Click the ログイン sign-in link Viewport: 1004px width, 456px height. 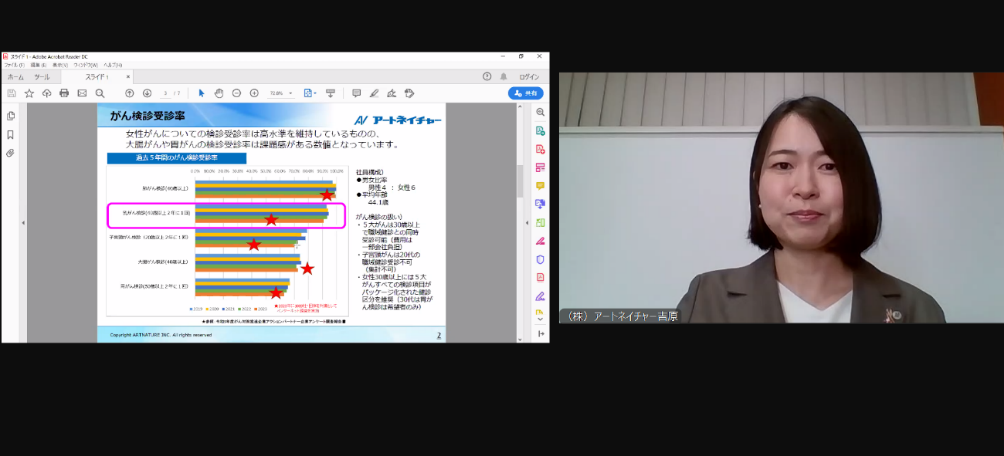(529, 76)
